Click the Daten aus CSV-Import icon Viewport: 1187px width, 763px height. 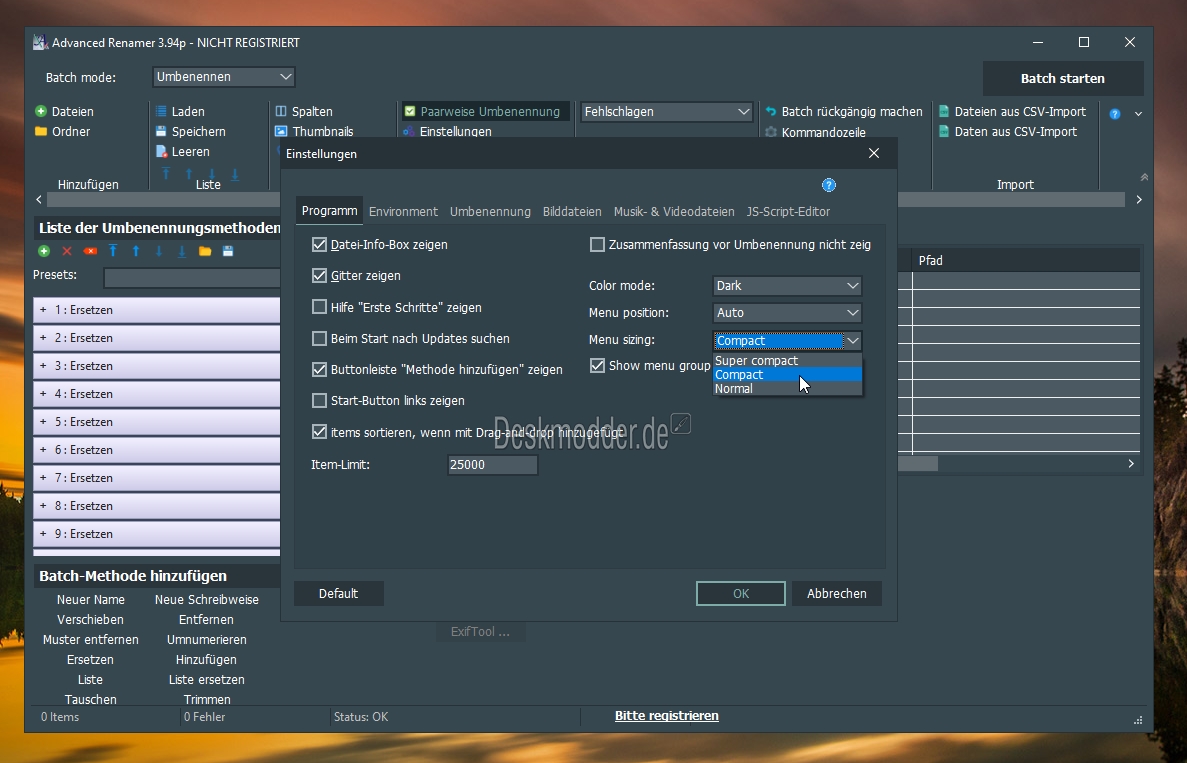tap(944, 131)
